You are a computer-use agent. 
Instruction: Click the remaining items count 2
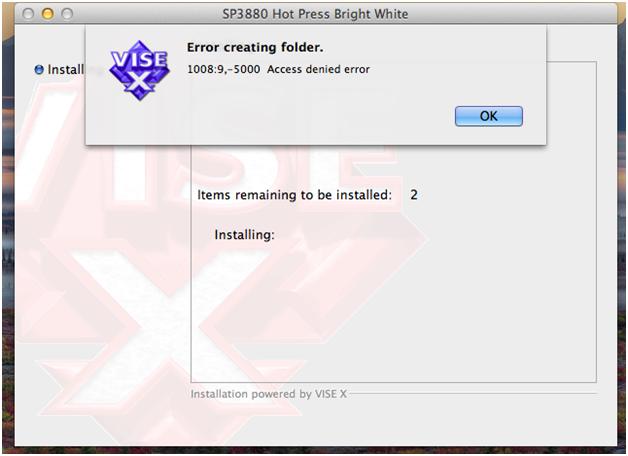414,195
